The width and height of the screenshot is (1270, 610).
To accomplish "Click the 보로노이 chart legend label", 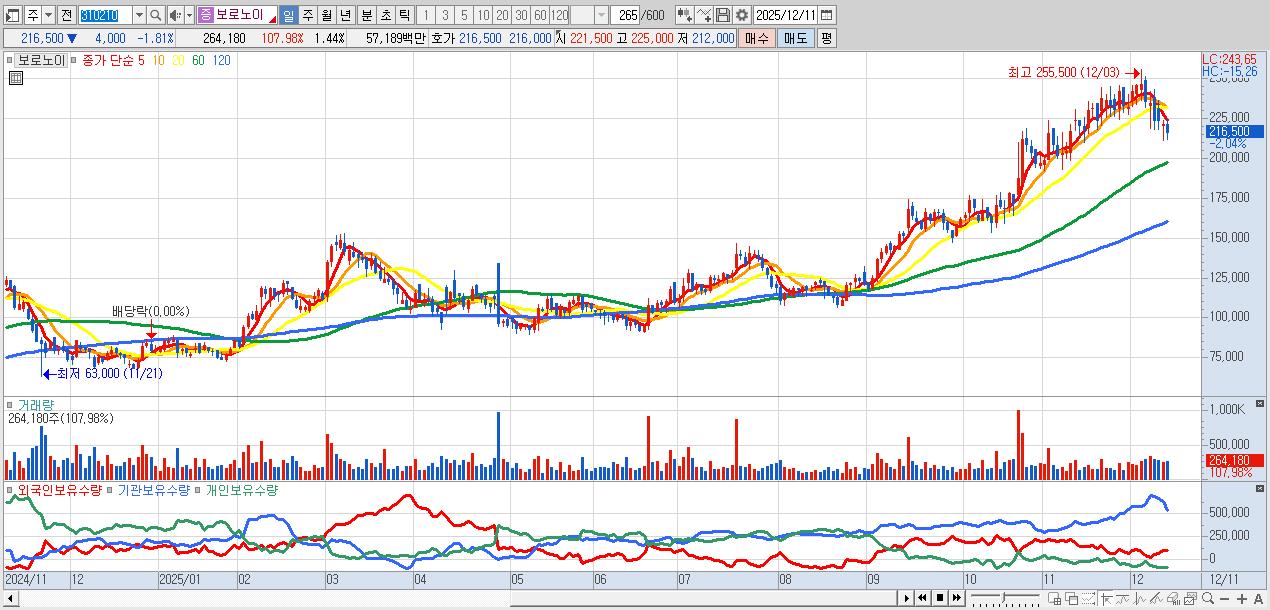I will (x=40, y=60).
